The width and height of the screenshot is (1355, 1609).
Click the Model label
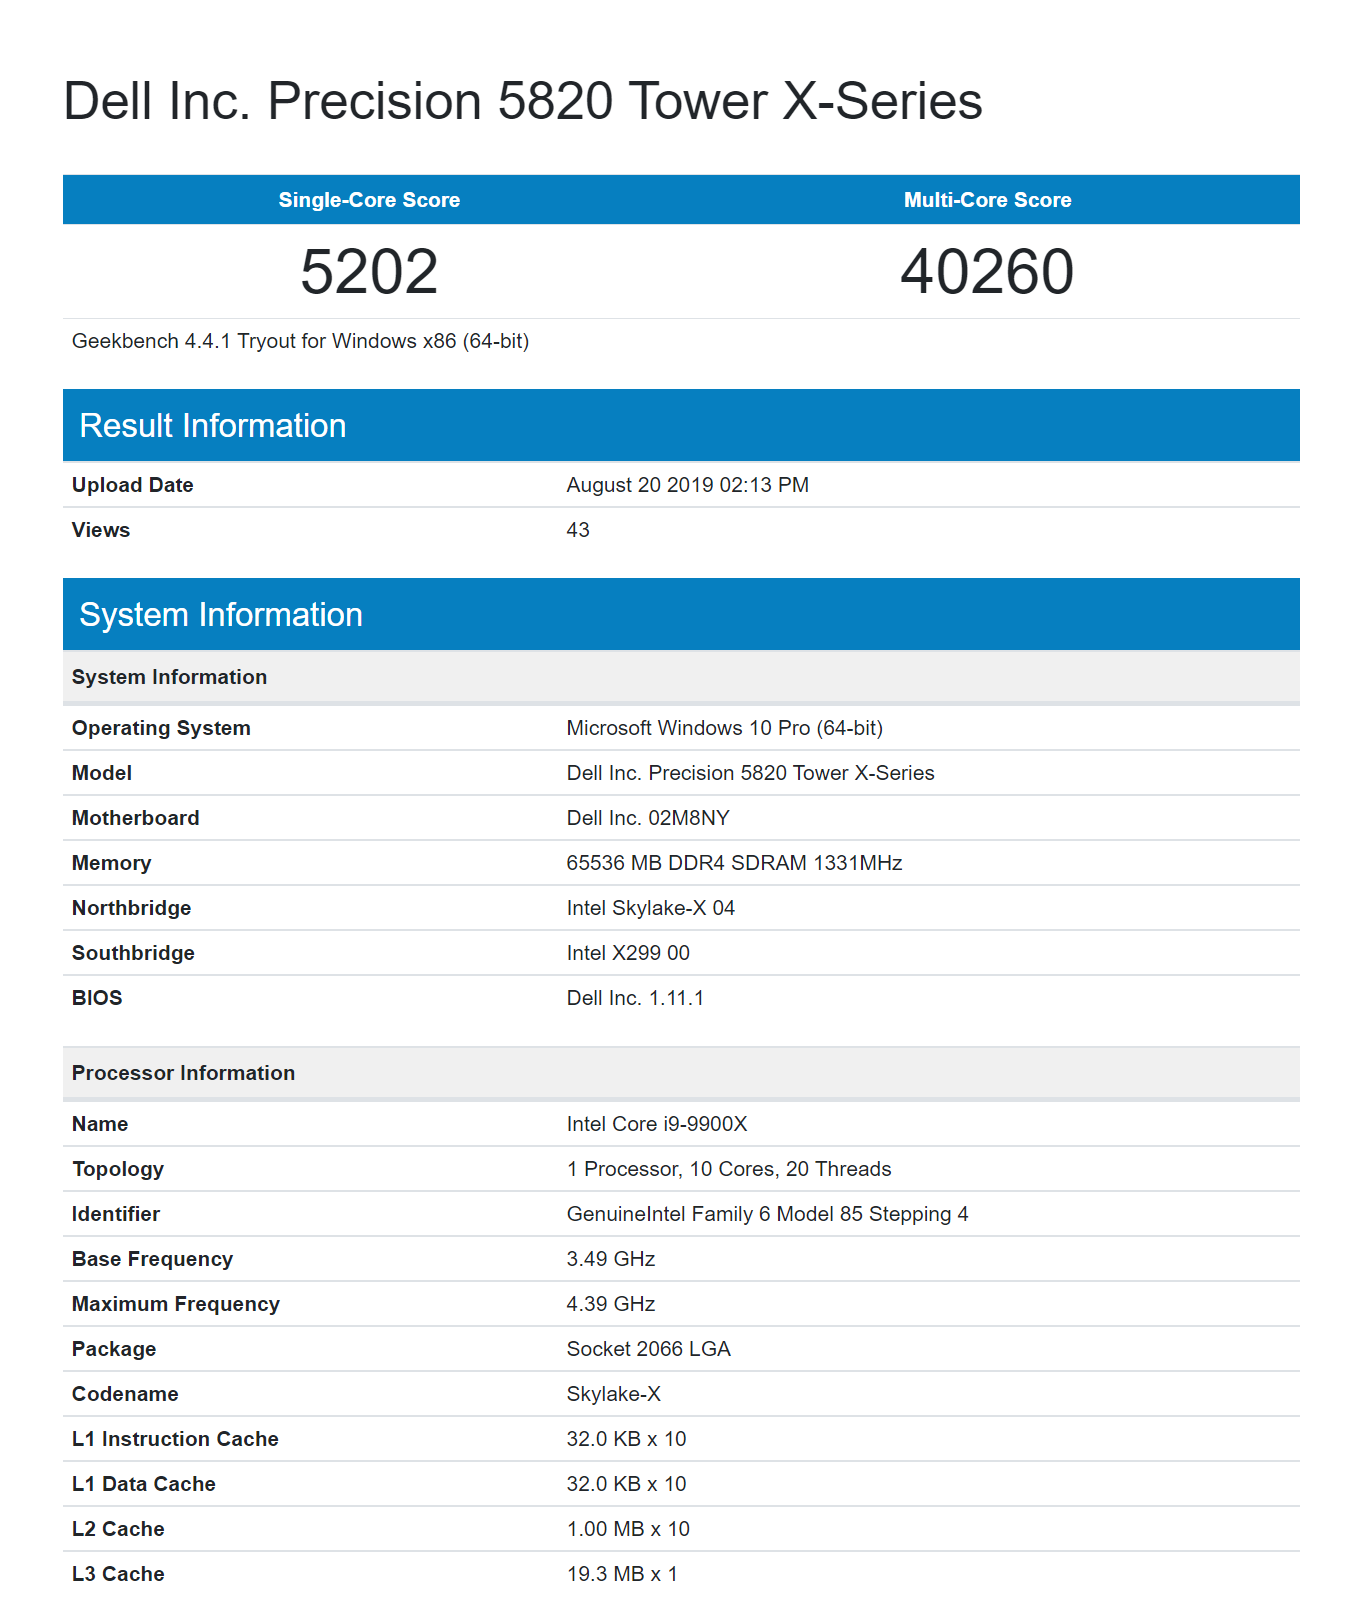[102, 773]
